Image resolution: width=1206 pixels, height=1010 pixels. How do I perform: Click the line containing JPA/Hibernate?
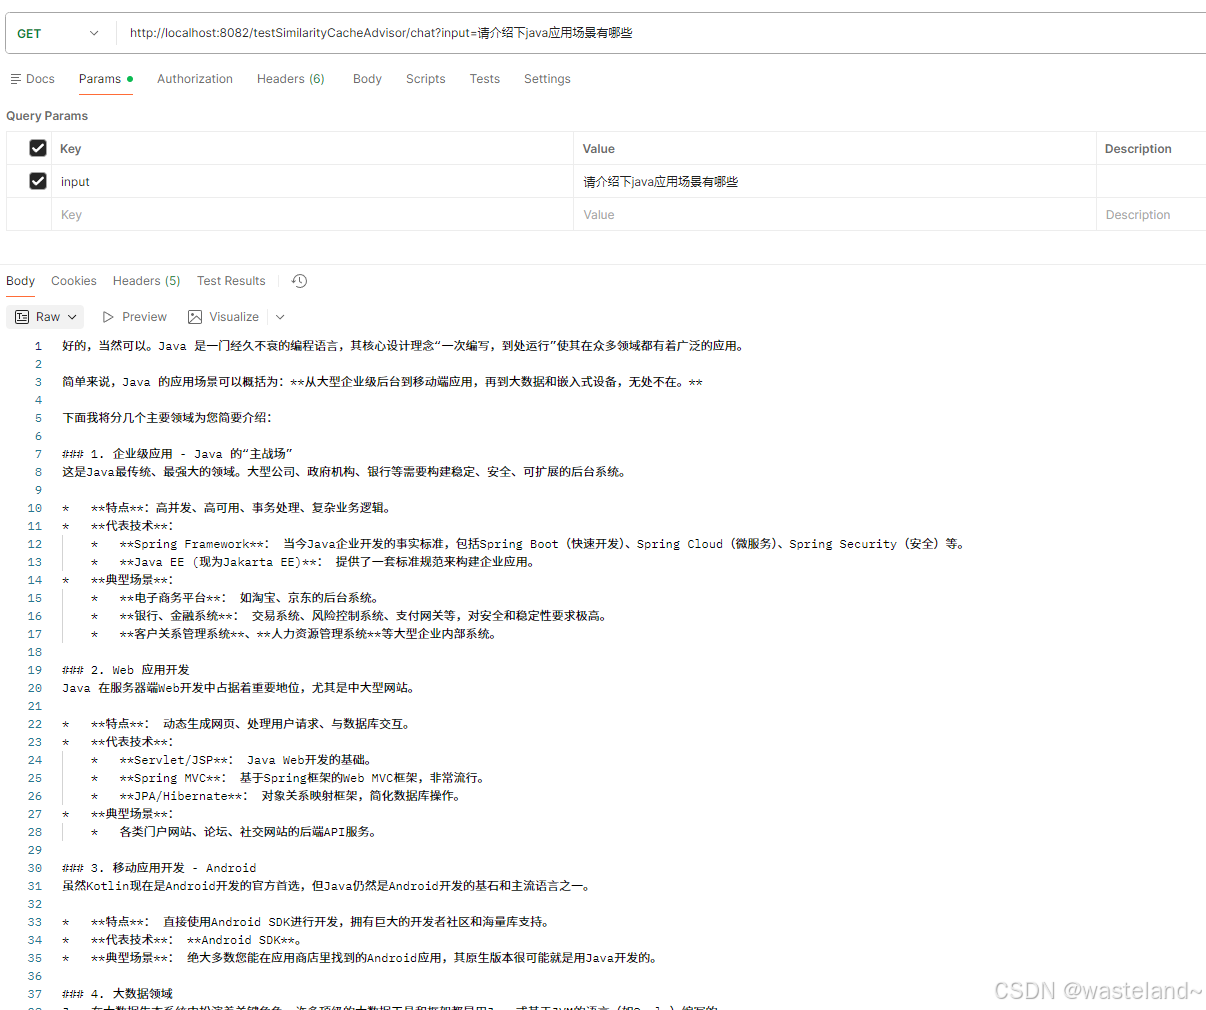tap(276, 796)
